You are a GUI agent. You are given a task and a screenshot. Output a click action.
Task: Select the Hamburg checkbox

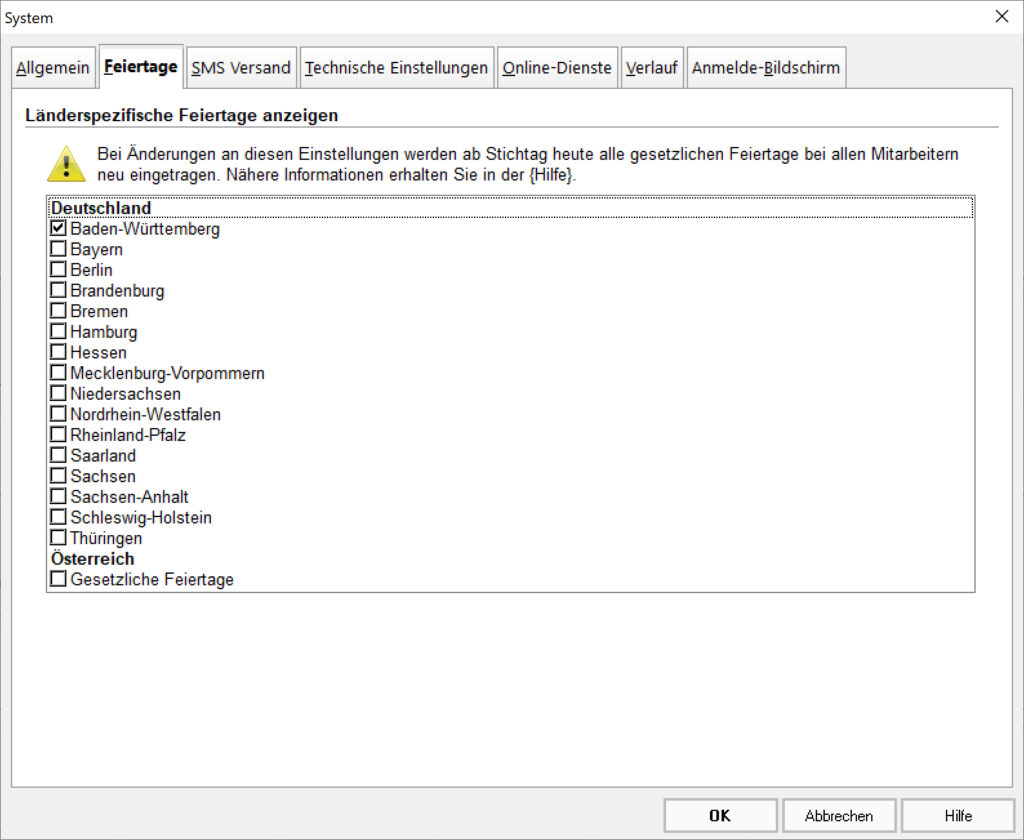coord(58,331)
